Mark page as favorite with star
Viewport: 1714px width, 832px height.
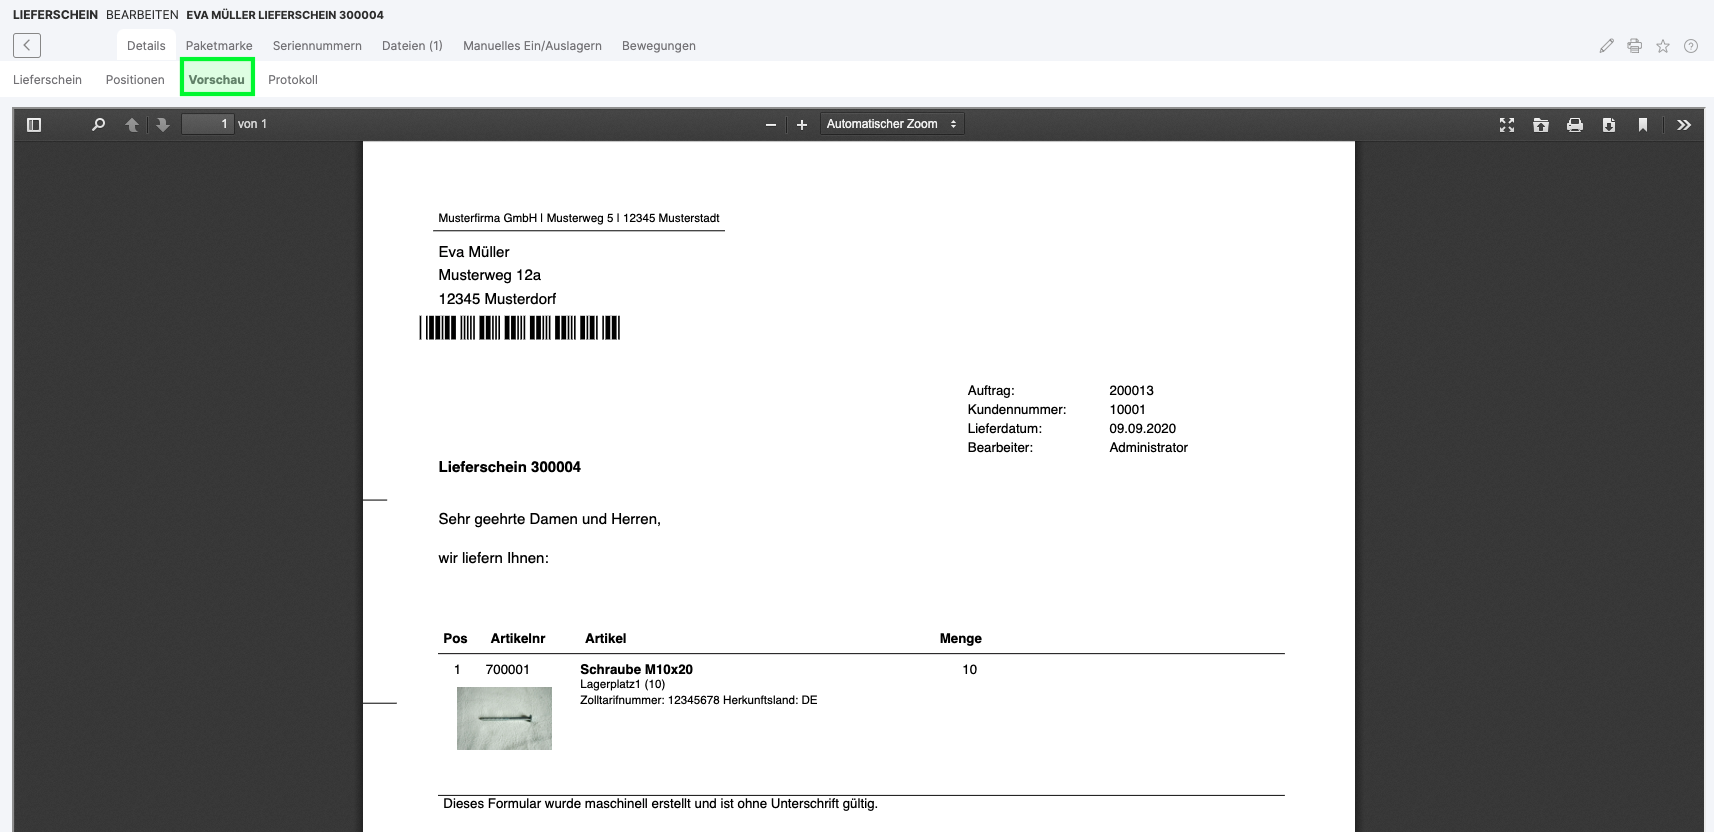pyautogui.click(x=1663, y=46)
